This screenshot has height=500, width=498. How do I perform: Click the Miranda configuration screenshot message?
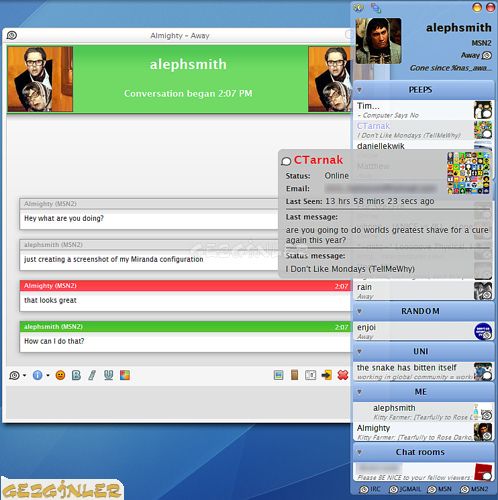114,259
